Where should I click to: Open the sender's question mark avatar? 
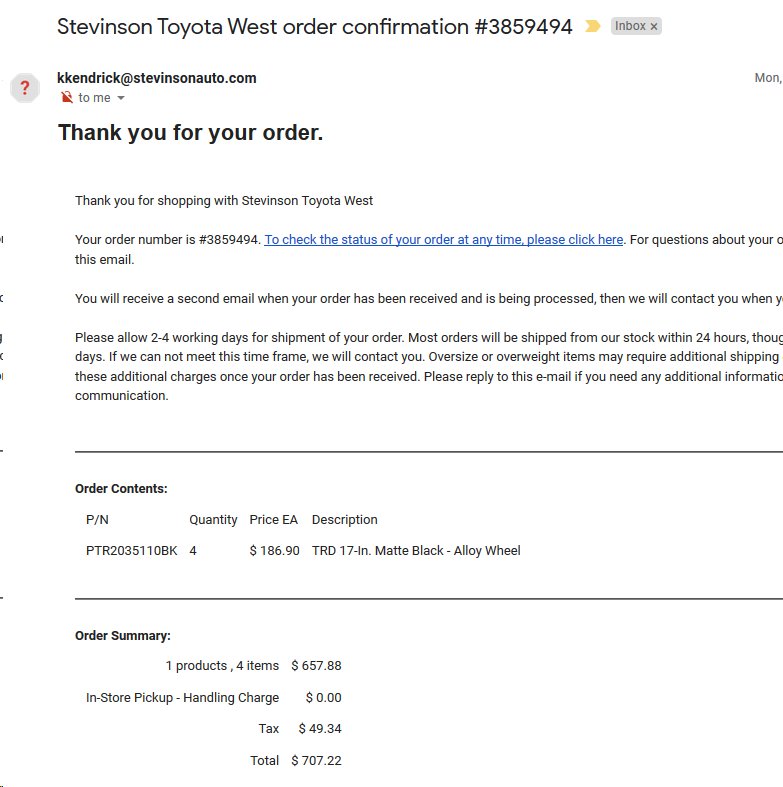coord(25,88)
